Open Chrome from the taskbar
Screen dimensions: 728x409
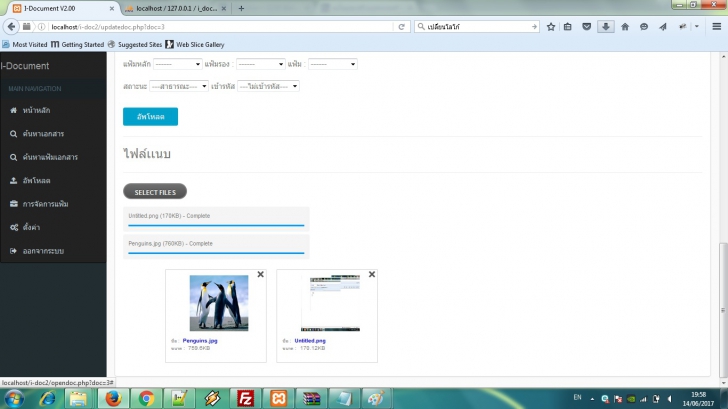(x=146, y=399)
